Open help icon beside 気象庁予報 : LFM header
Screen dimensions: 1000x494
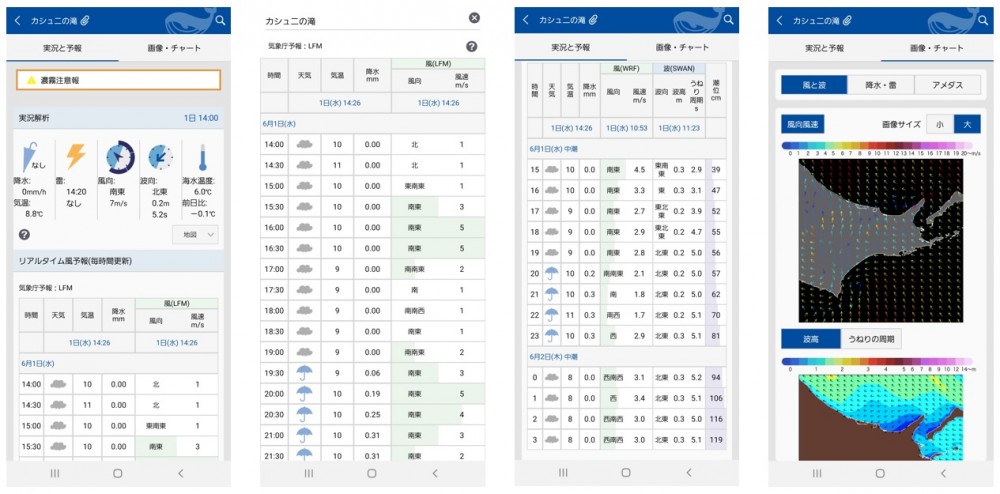(471, 46)
